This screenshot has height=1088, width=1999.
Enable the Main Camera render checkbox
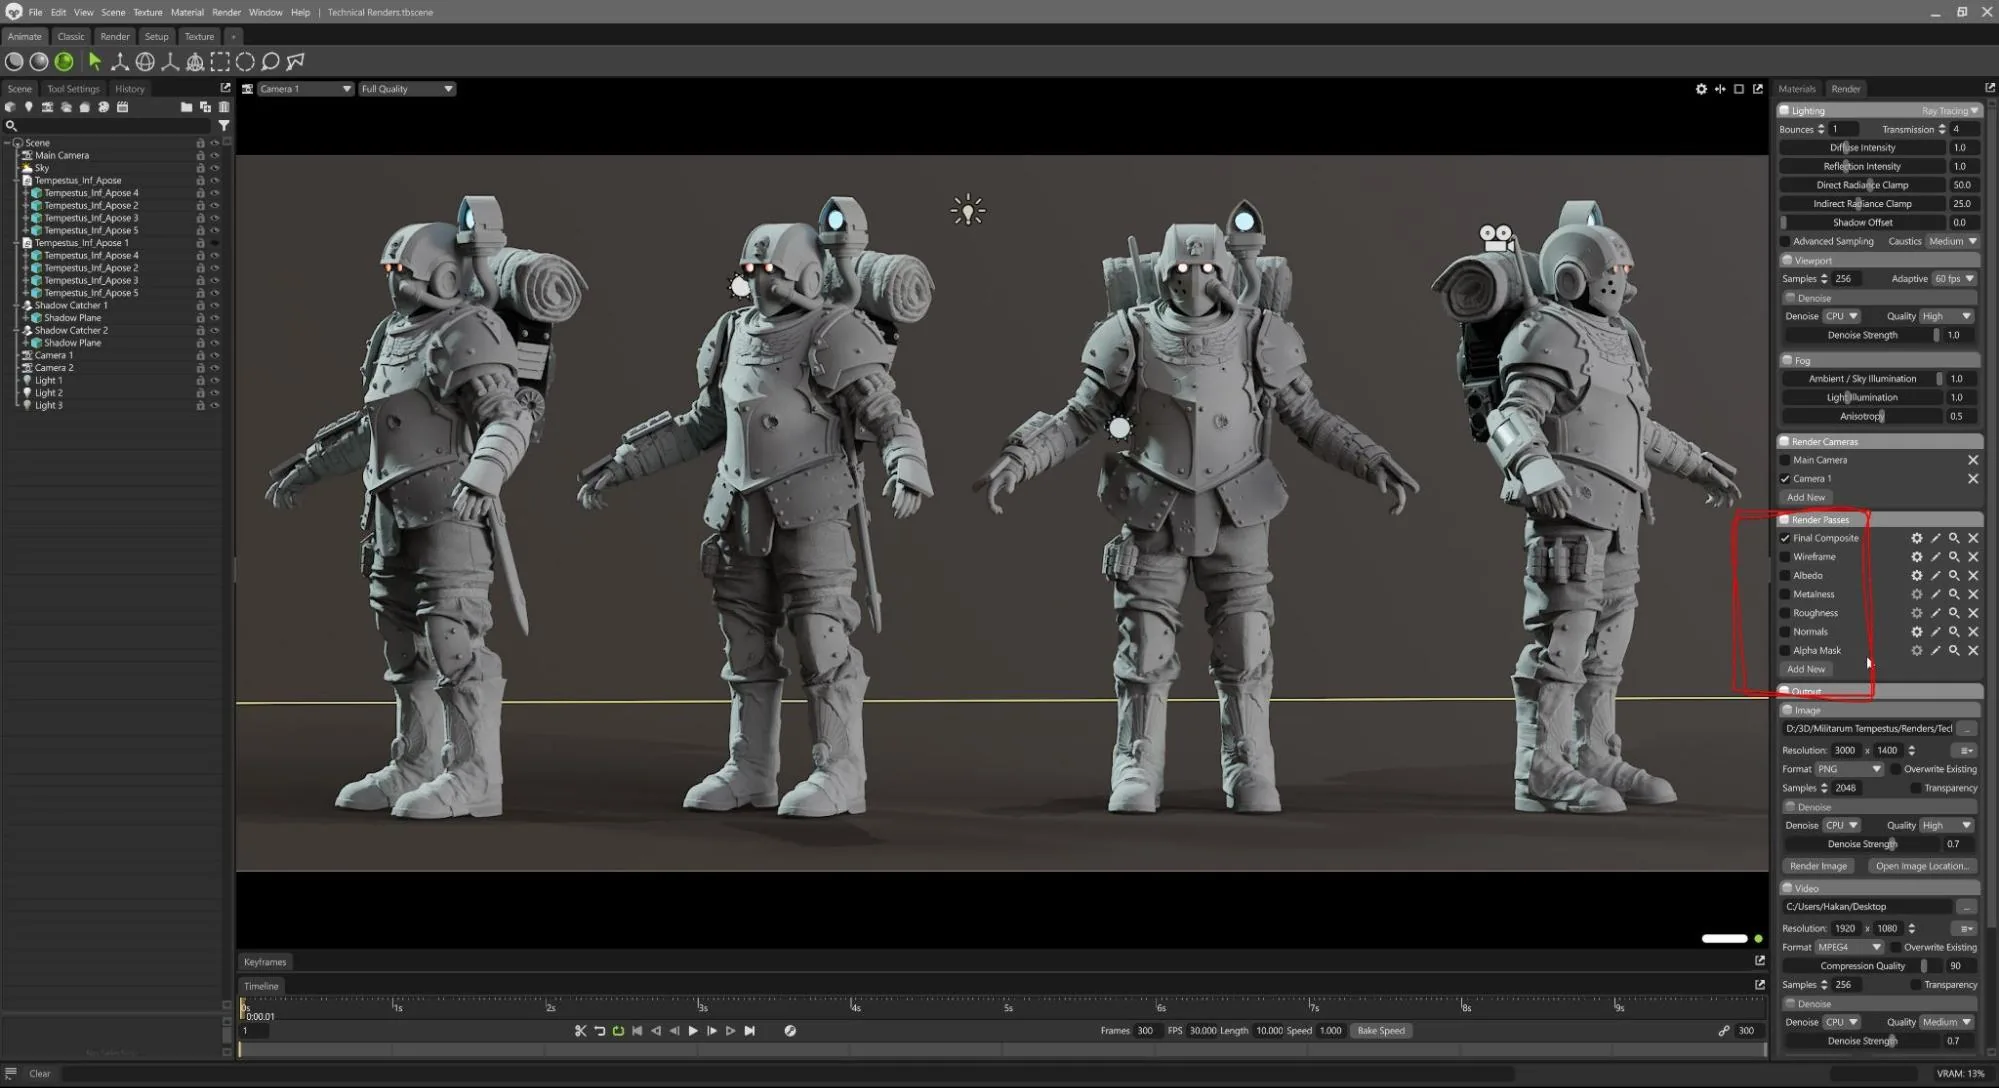click(x=1785, y=460)
